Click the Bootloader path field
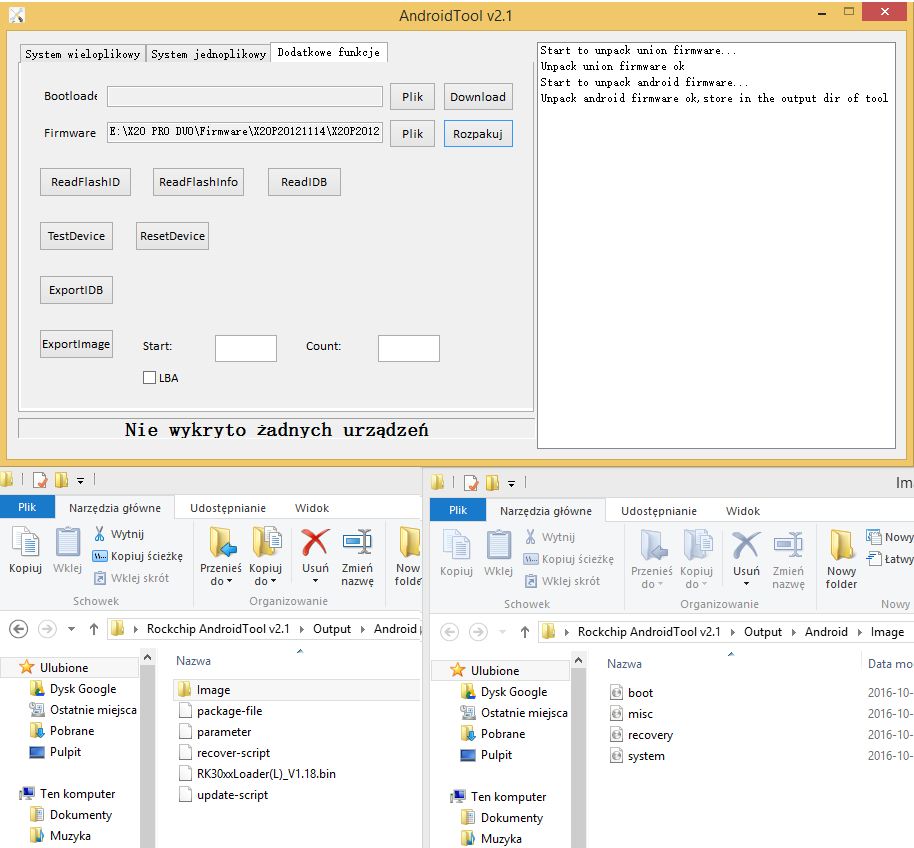The image size is (914, 848). tap(244, 97)
